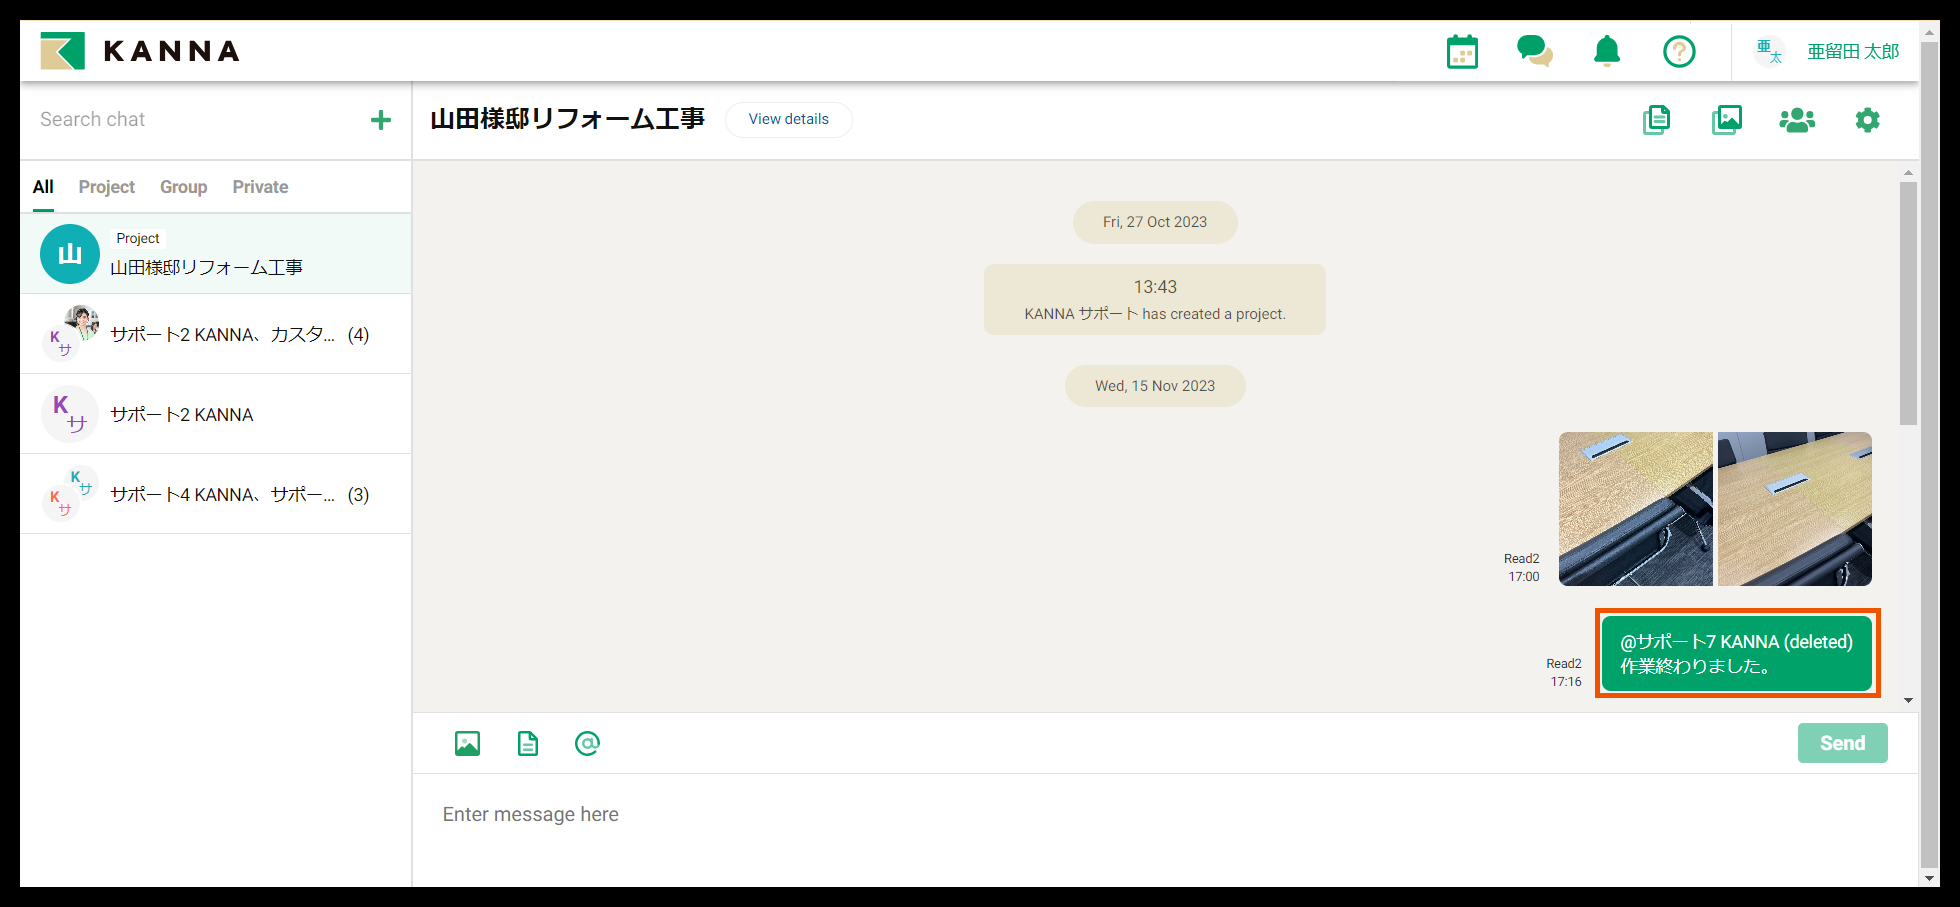This screenshot has width=1960, height=907.
Task: Click the 作業終わりました message bubble
Action: [x=1737, y=653]
